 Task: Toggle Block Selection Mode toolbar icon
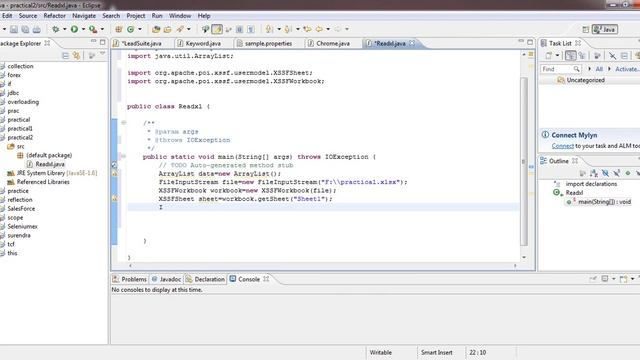point(240,29)
